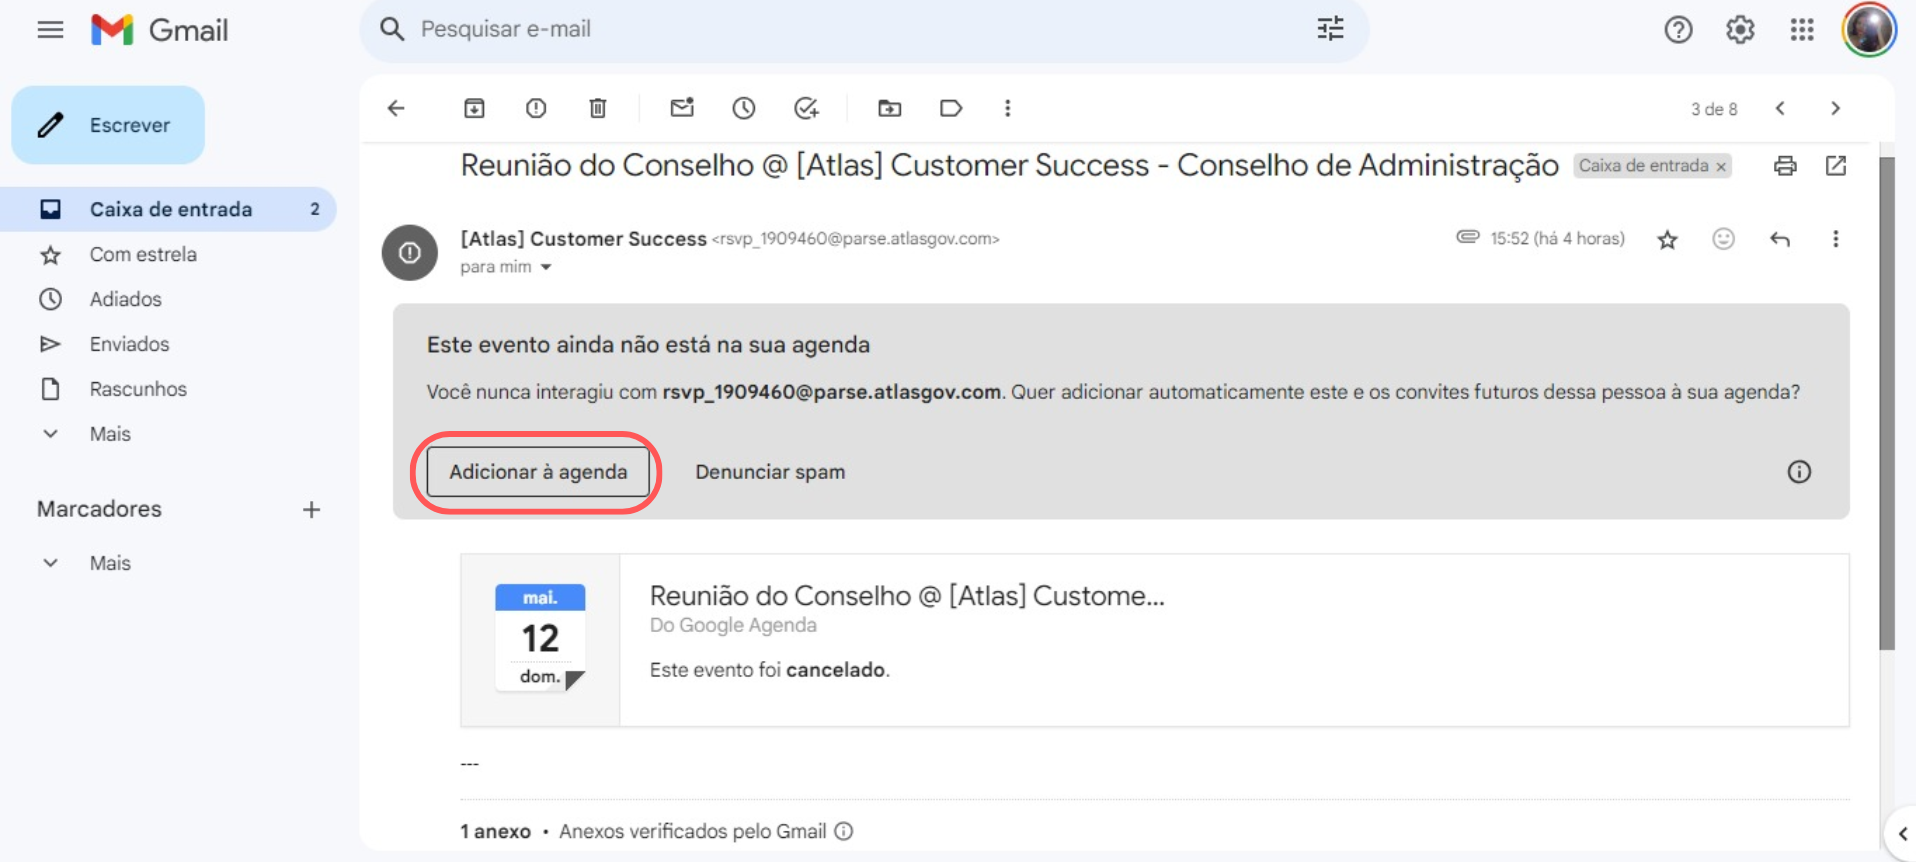Add emoji reaction to message
The image size is (1916, 862).
pyautogui.click(x=1723, y=238)
